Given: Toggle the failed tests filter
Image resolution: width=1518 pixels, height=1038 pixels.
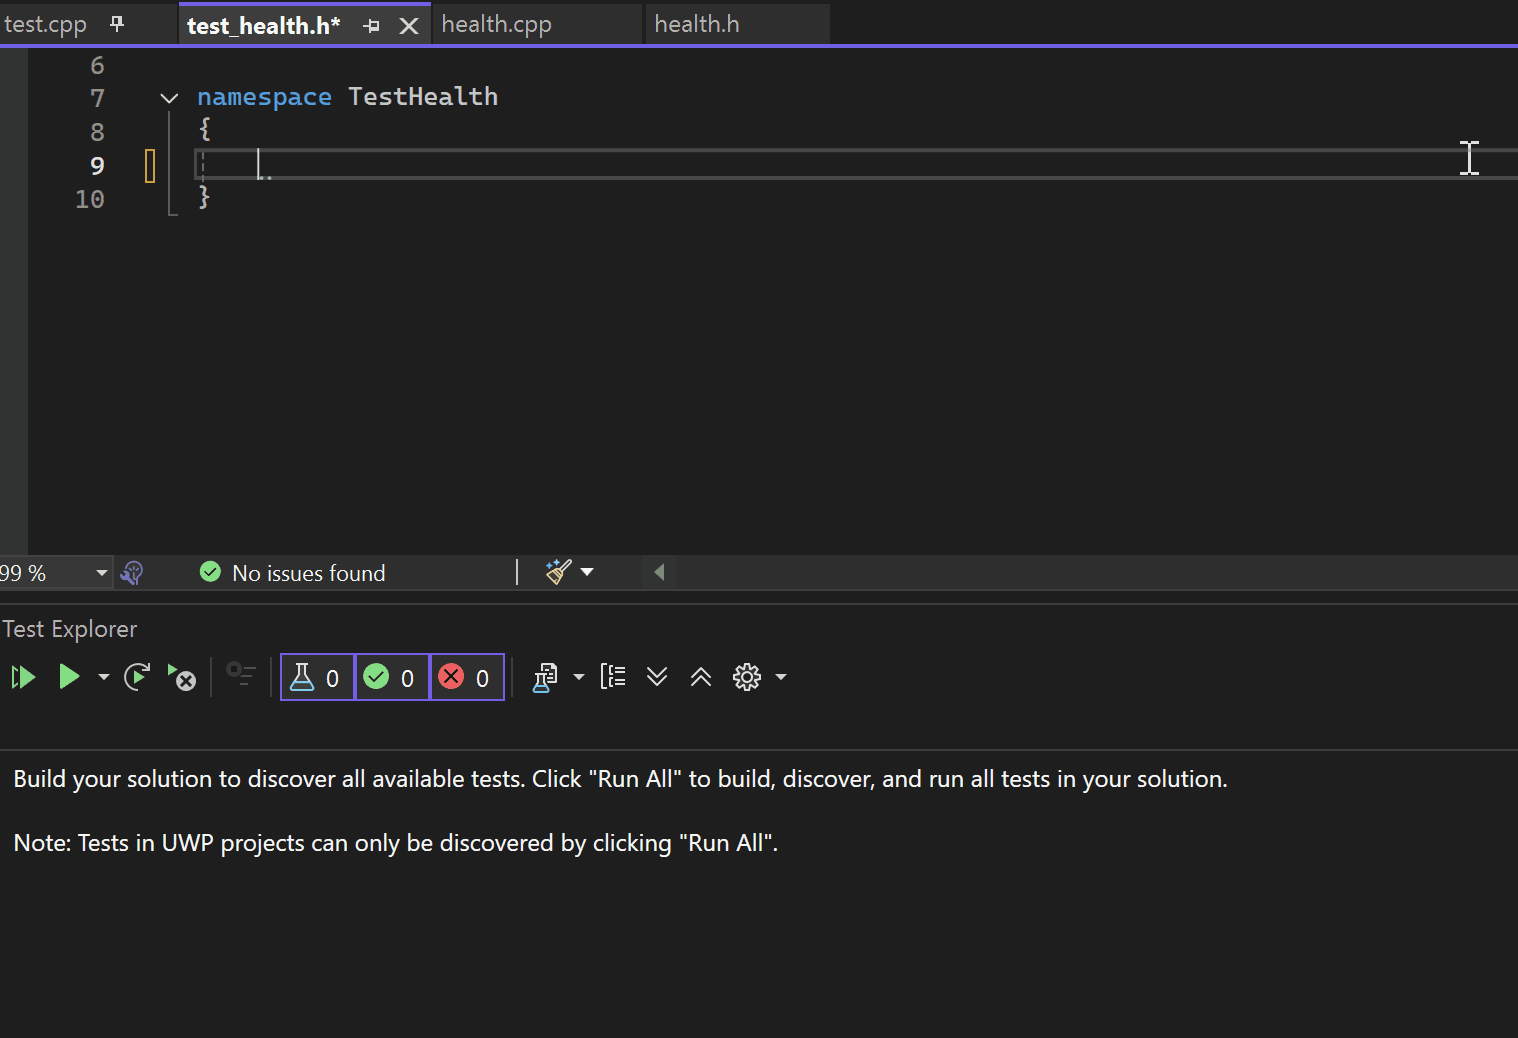Looking at the screenshot, I should tap(467, 677).
